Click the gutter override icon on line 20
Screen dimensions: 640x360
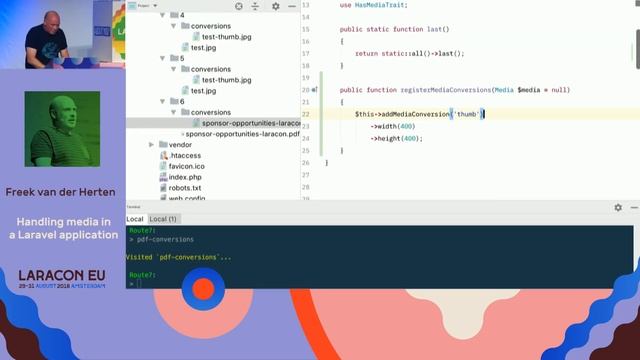click(314, 90)
